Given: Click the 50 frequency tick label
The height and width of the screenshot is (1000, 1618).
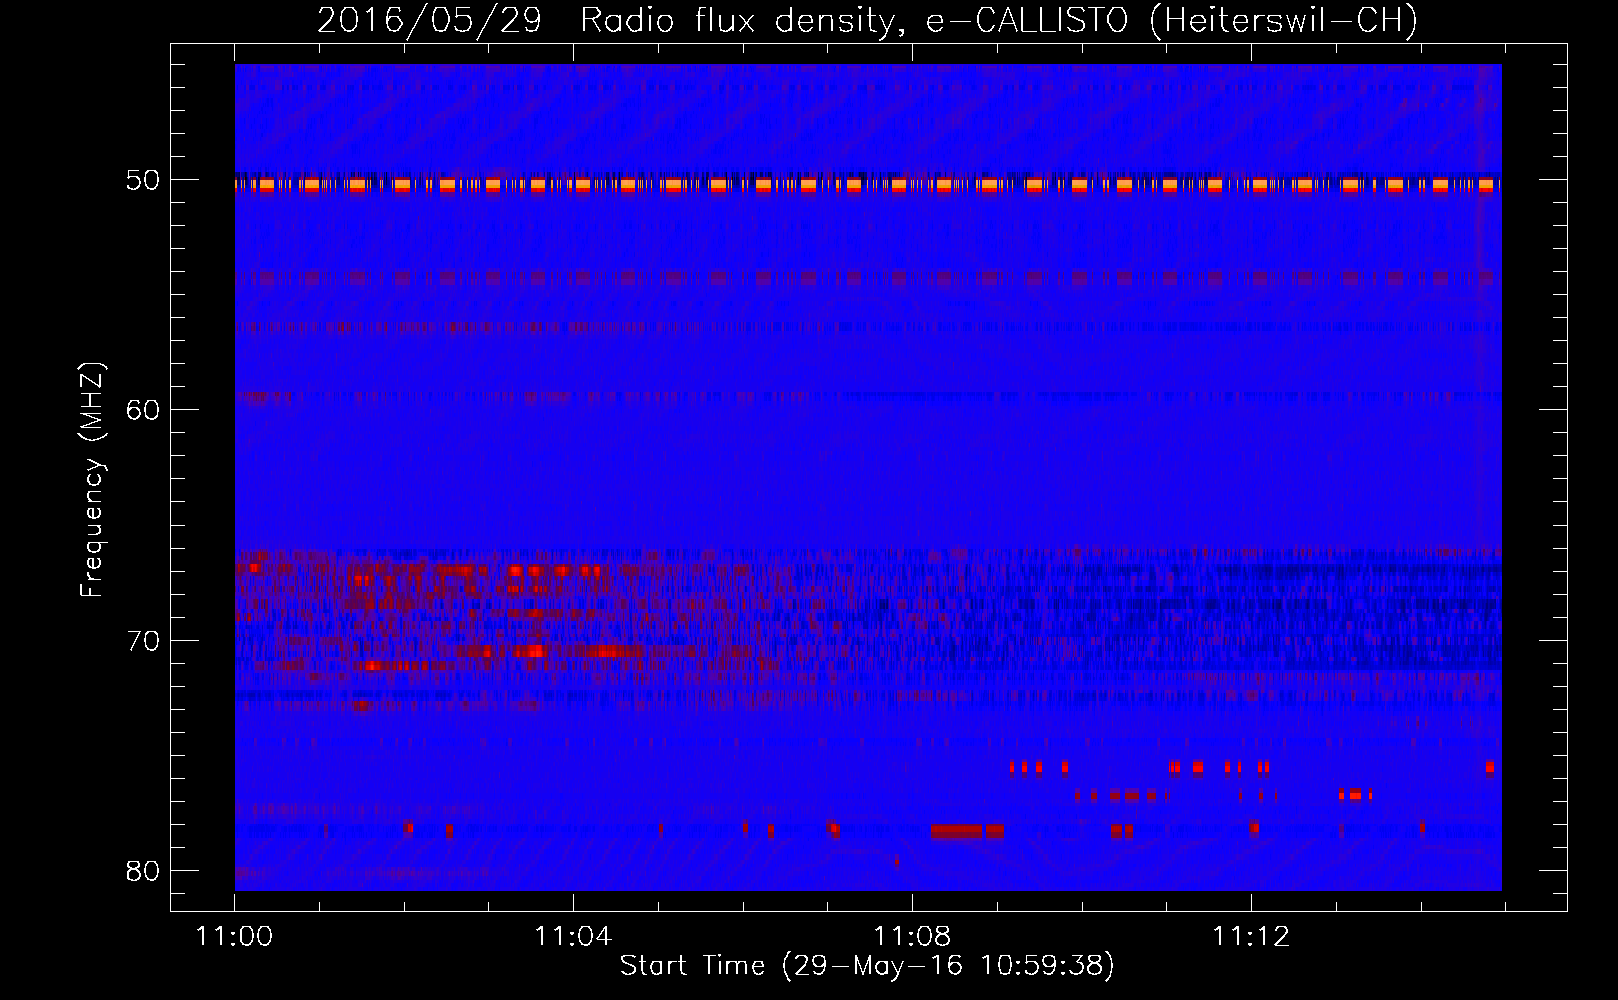Looking at the screenshot, I should pyautogui.click(x=141, y=180).
